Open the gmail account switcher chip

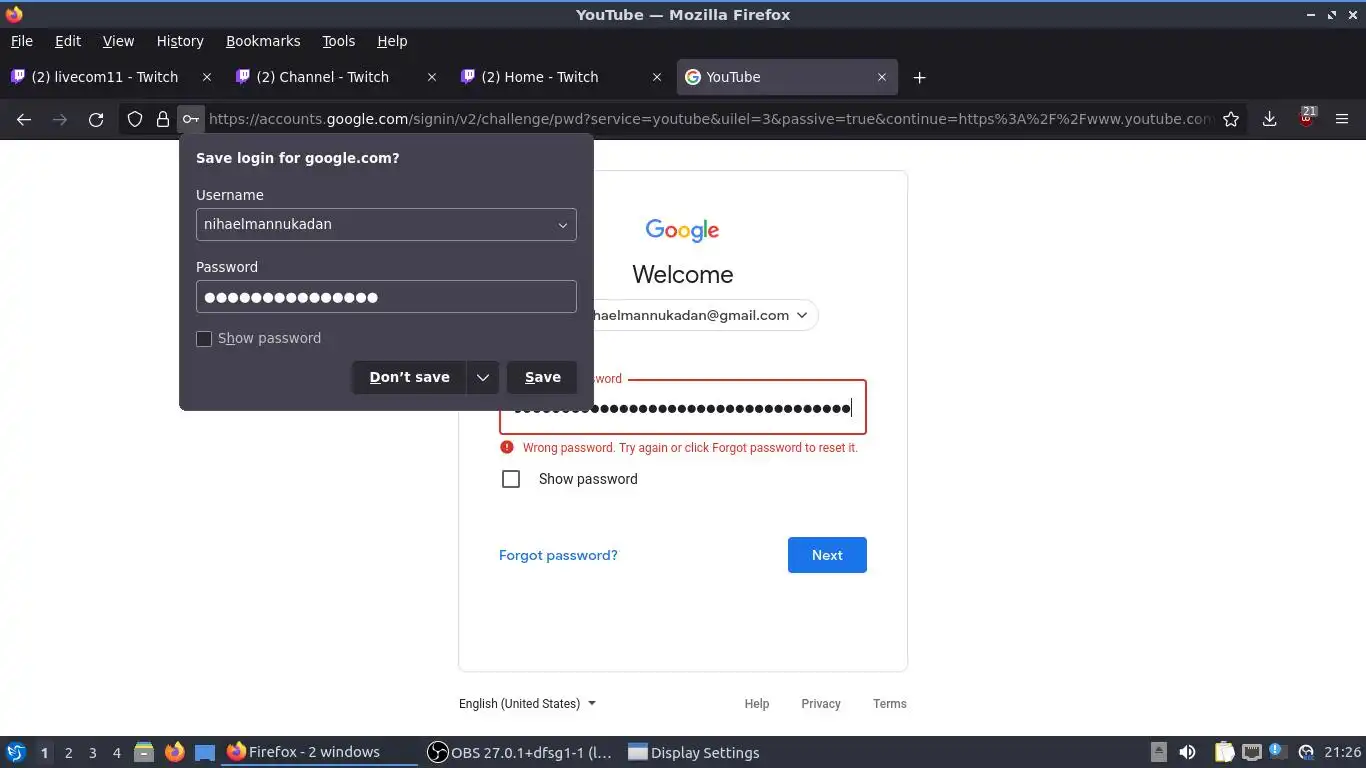tap(683, 315)
